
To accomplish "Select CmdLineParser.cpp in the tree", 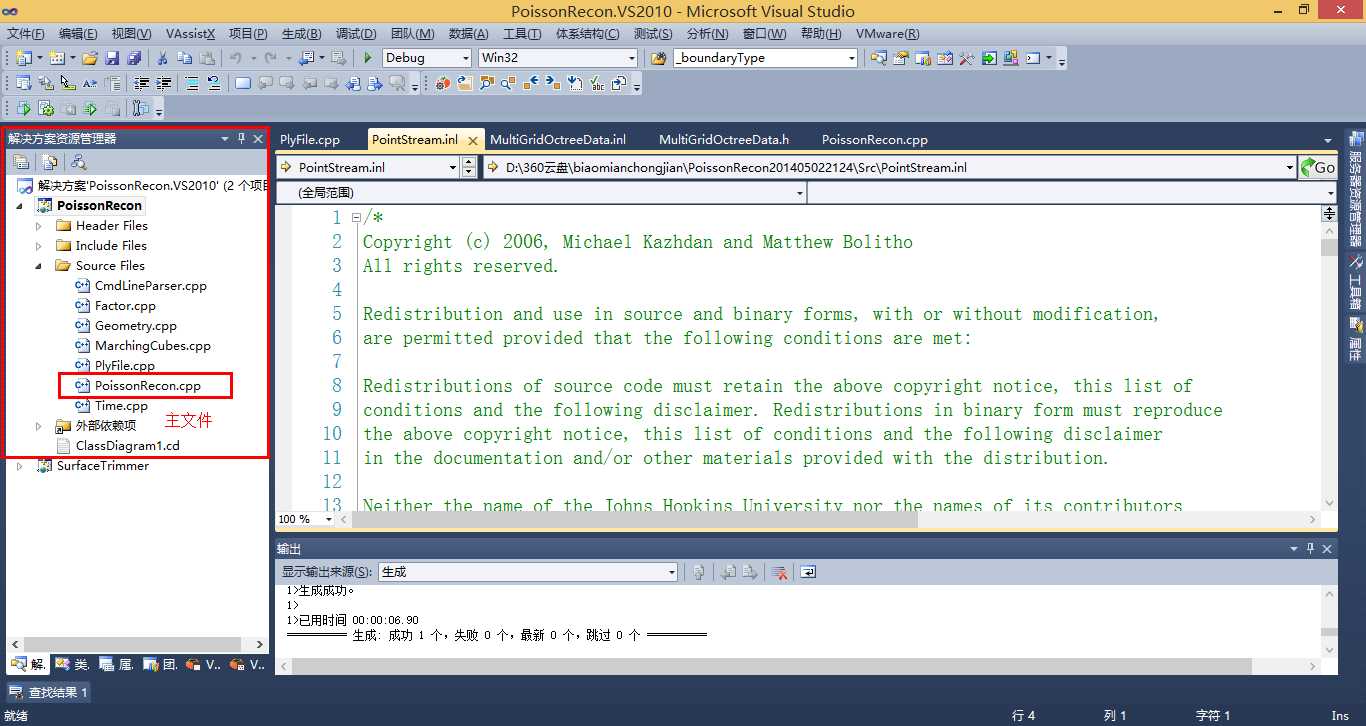I will [x=151, y=286].
